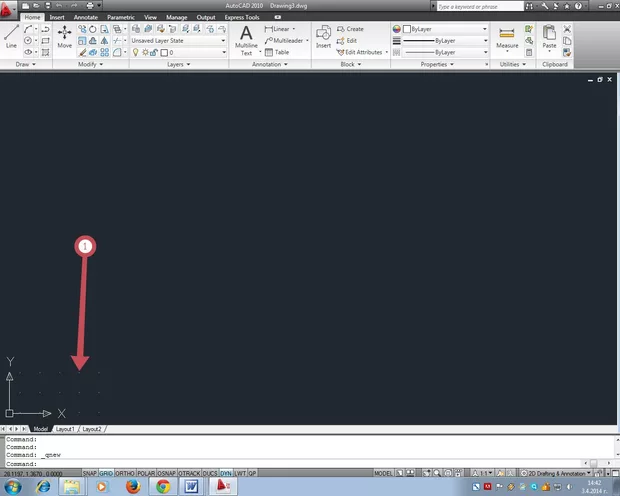620x496 pixels.
Task: Select the Rotate tool in Modify
Action: [x=93, y=29]
